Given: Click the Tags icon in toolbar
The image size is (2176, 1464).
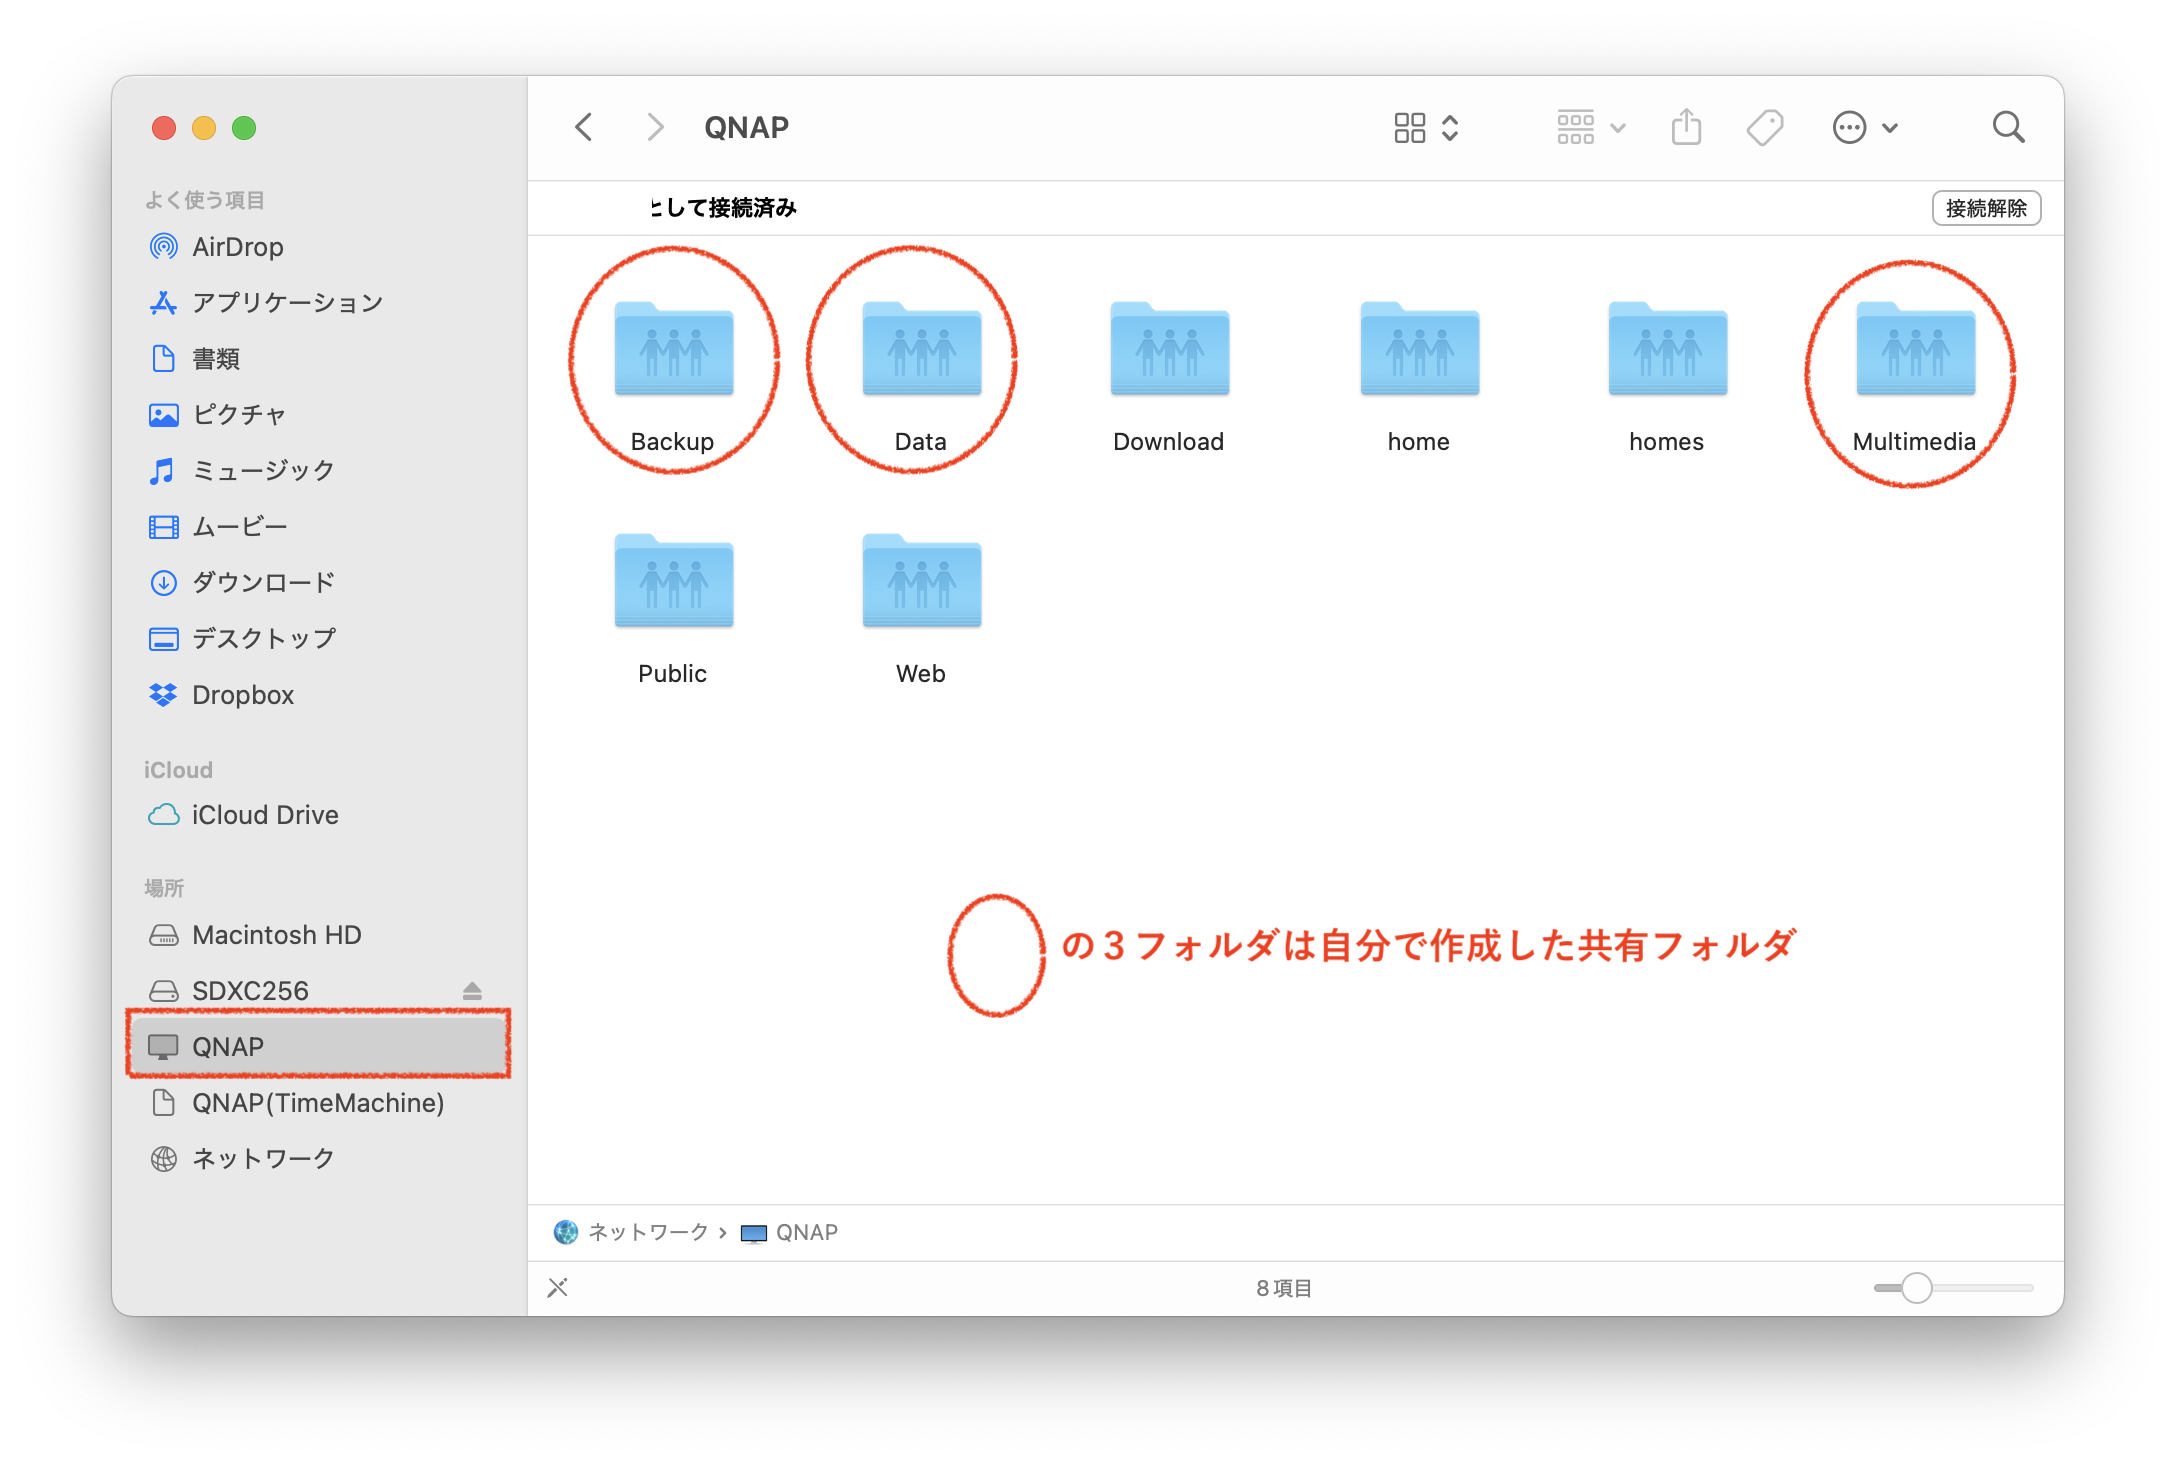Looking at the screenshot, I should 1764,128.
